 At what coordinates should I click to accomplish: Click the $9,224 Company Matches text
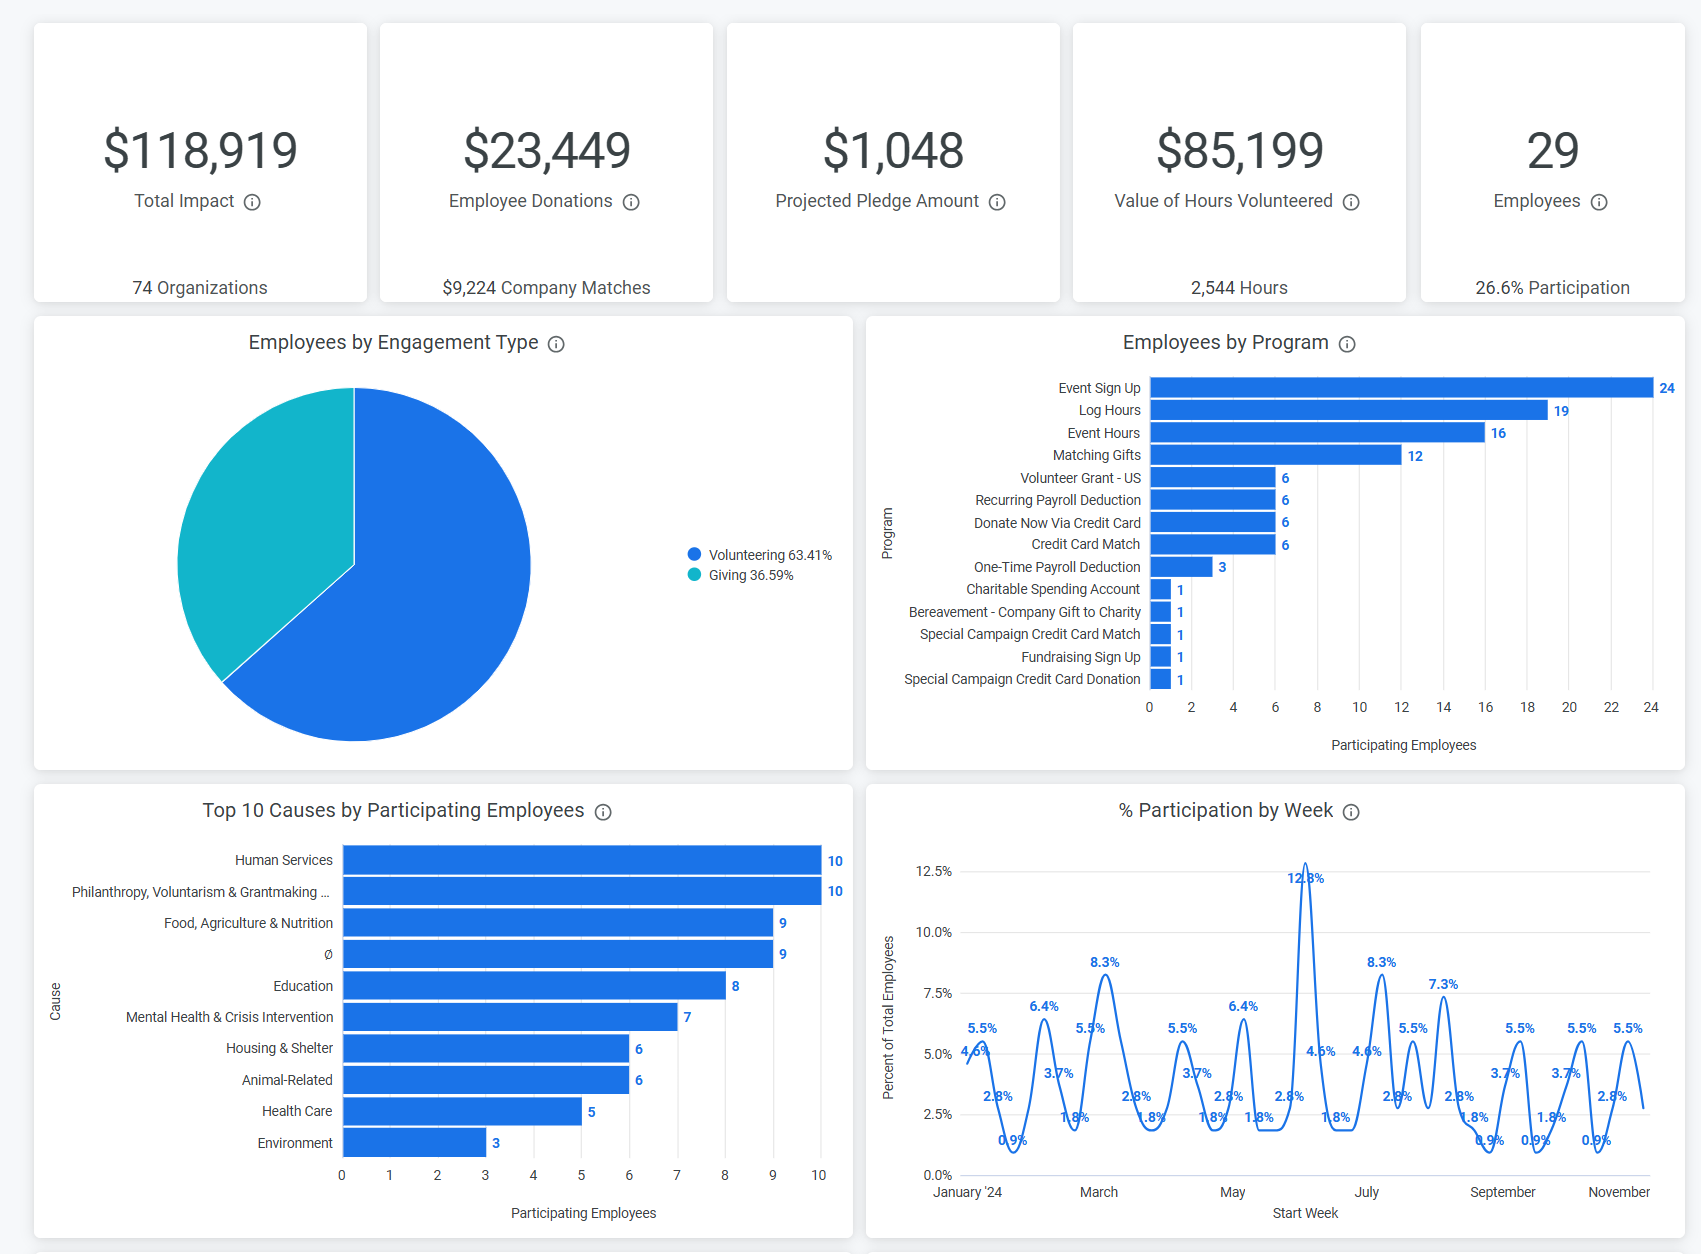[546, 288]
